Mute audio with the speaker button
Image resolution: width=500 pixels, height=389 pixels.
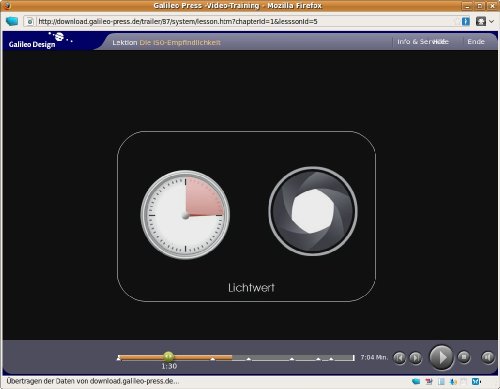(488, 357)
